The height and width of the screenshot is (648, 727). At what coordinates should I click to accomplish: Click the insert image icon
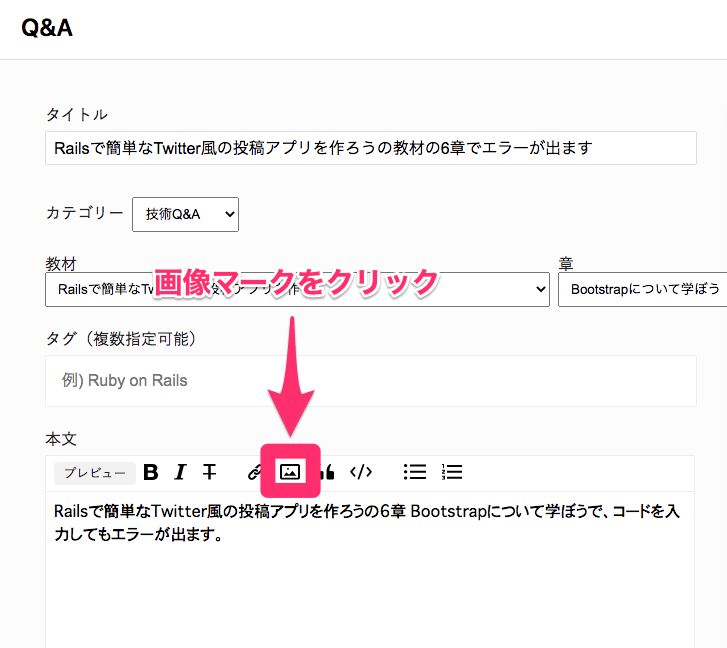pyautogui.click(x=290, y=472)
